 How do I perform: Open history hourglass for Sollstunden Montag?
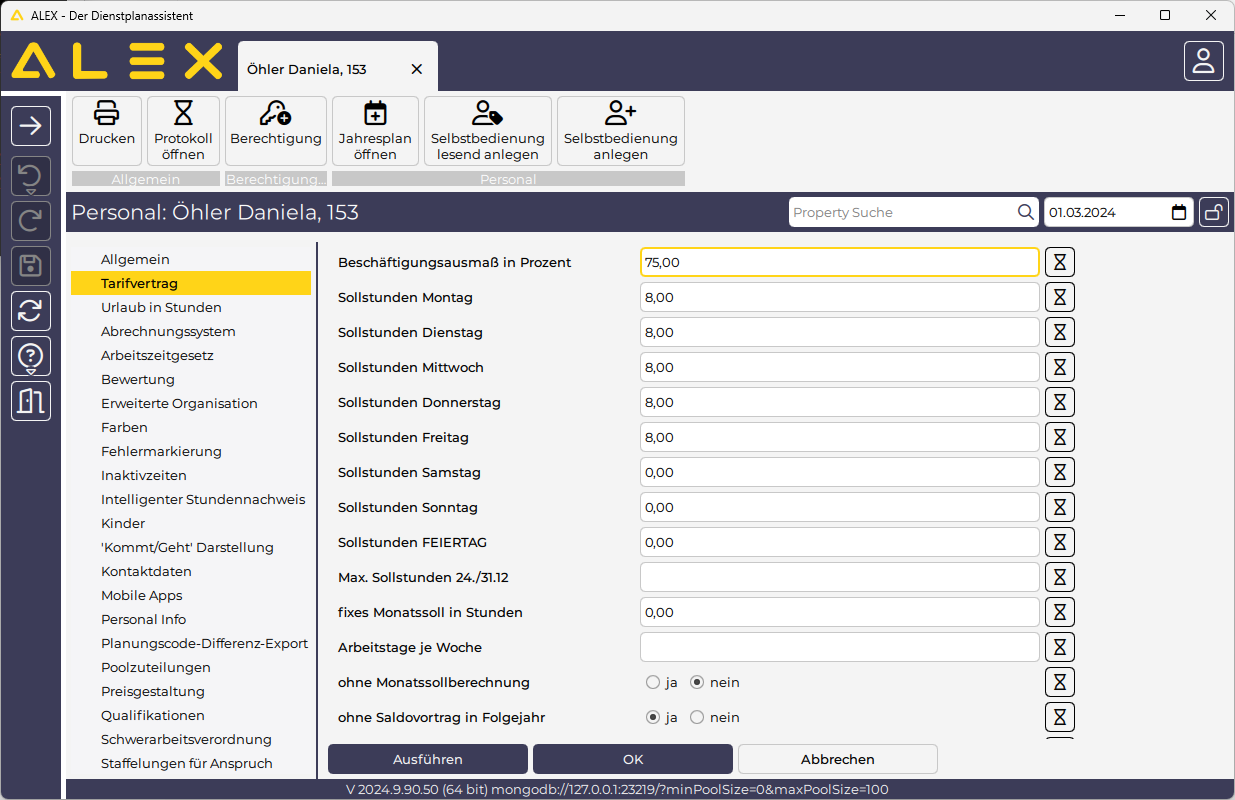coord(1060,297)
